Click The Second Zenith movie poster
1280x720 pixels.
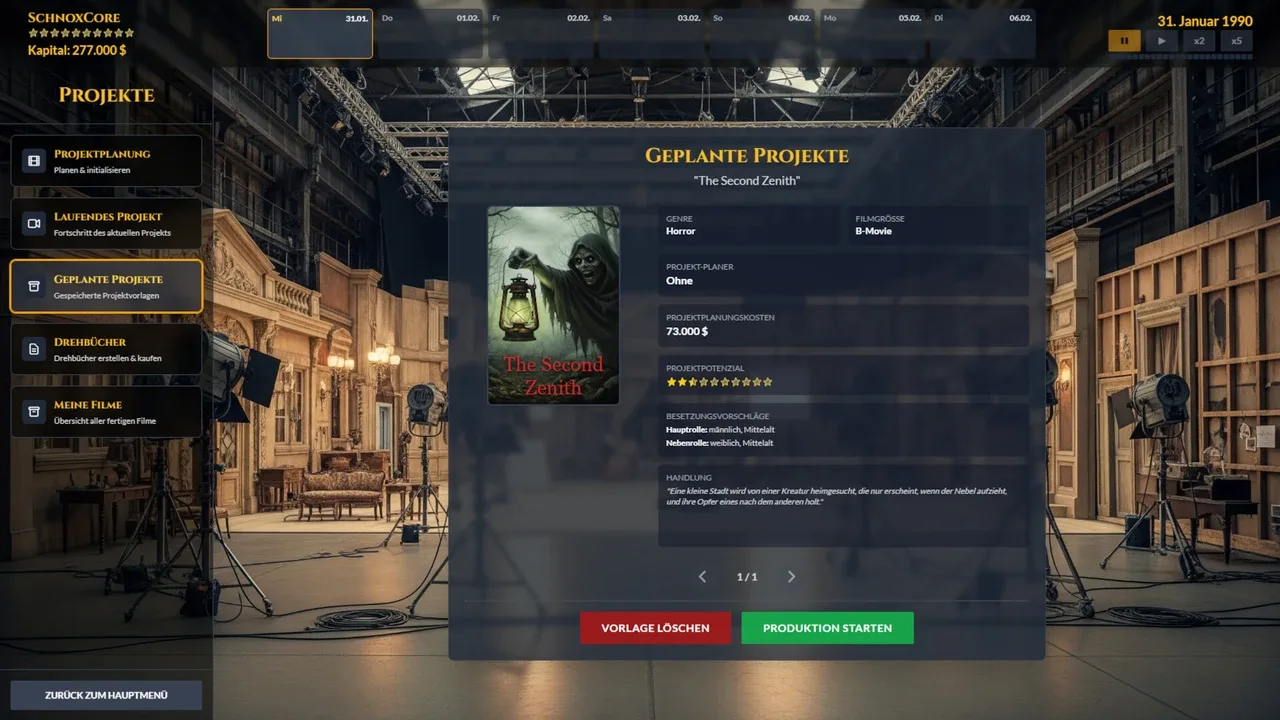point(553,305)
